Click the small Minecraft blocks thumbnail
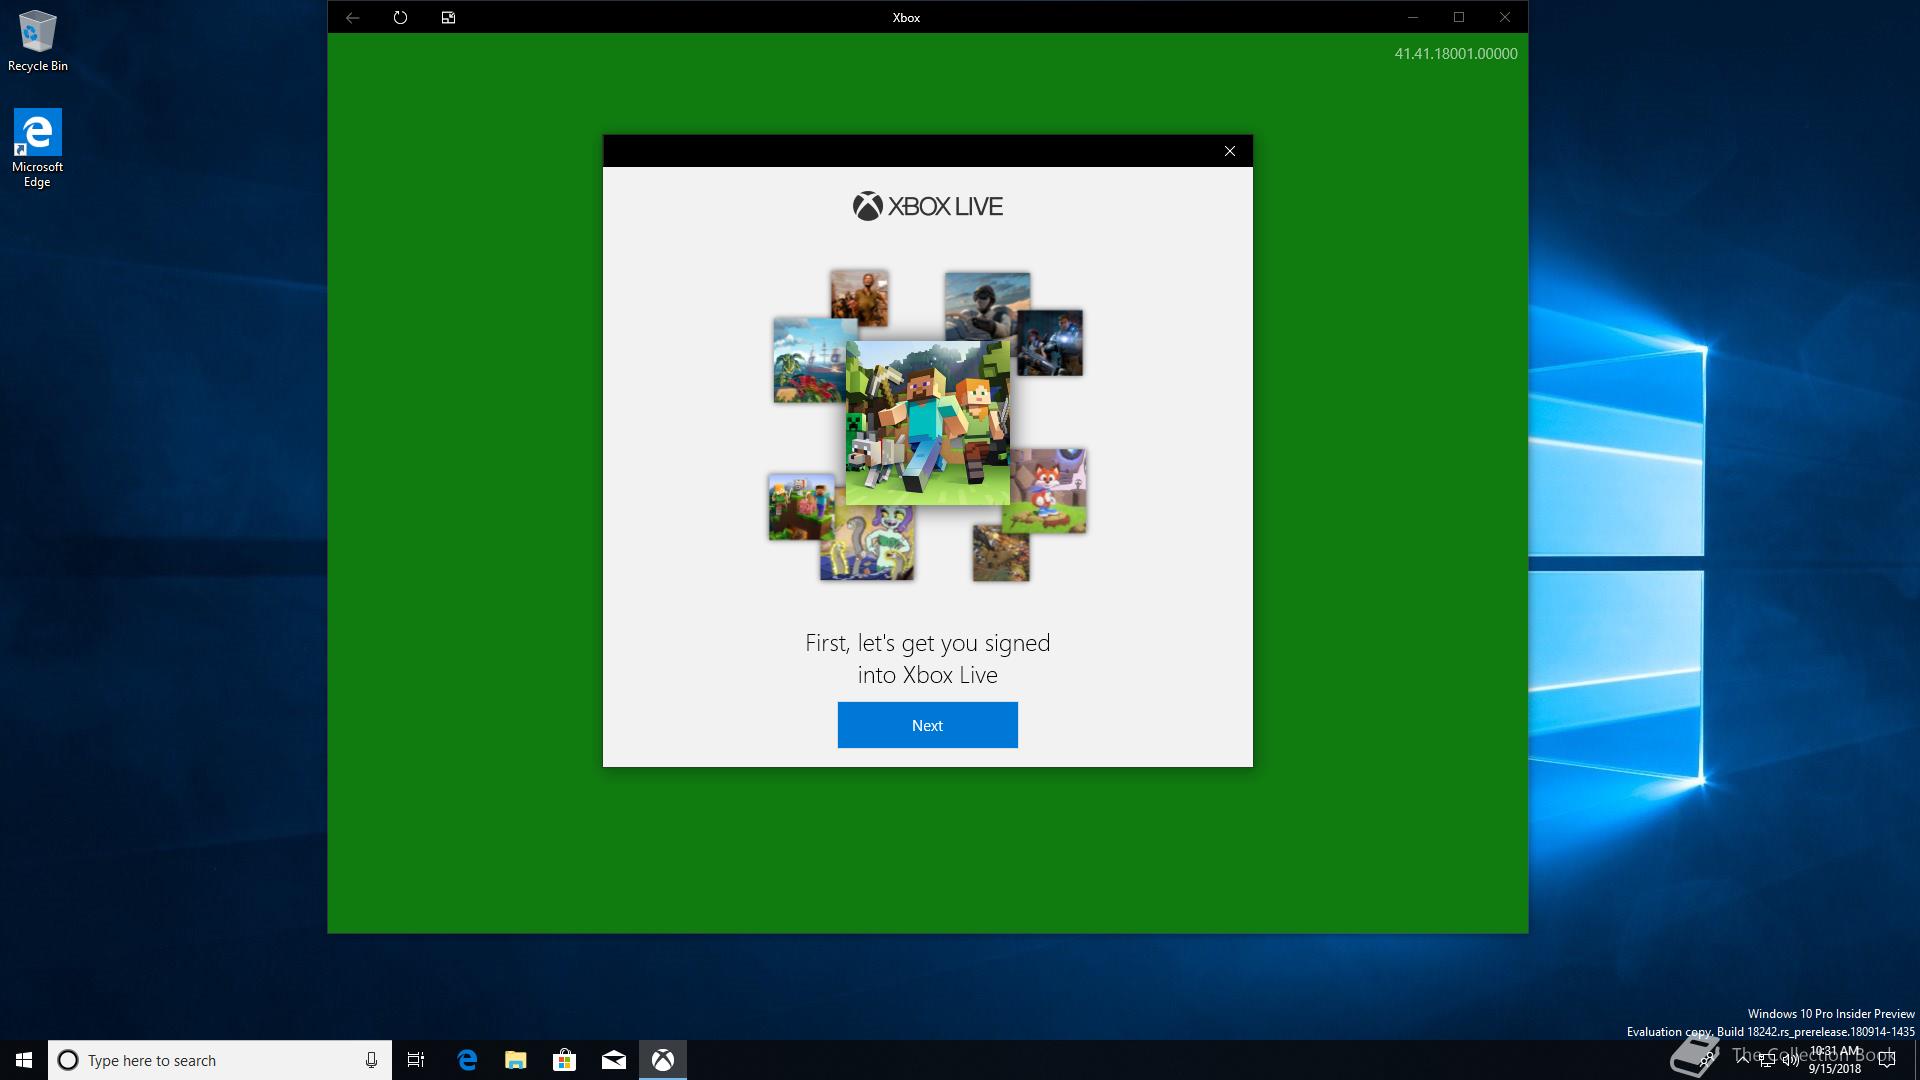1920x1080 pixels. click(x=801, y=507)
